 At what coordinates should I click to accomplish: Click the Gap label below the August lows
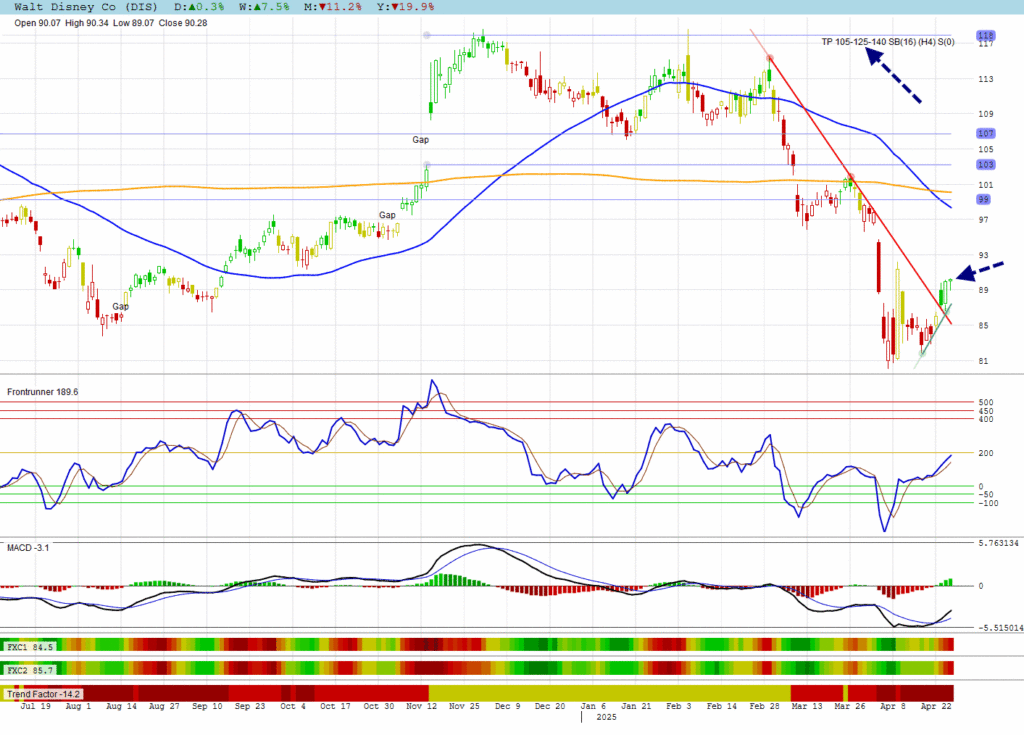coord(120,306)
